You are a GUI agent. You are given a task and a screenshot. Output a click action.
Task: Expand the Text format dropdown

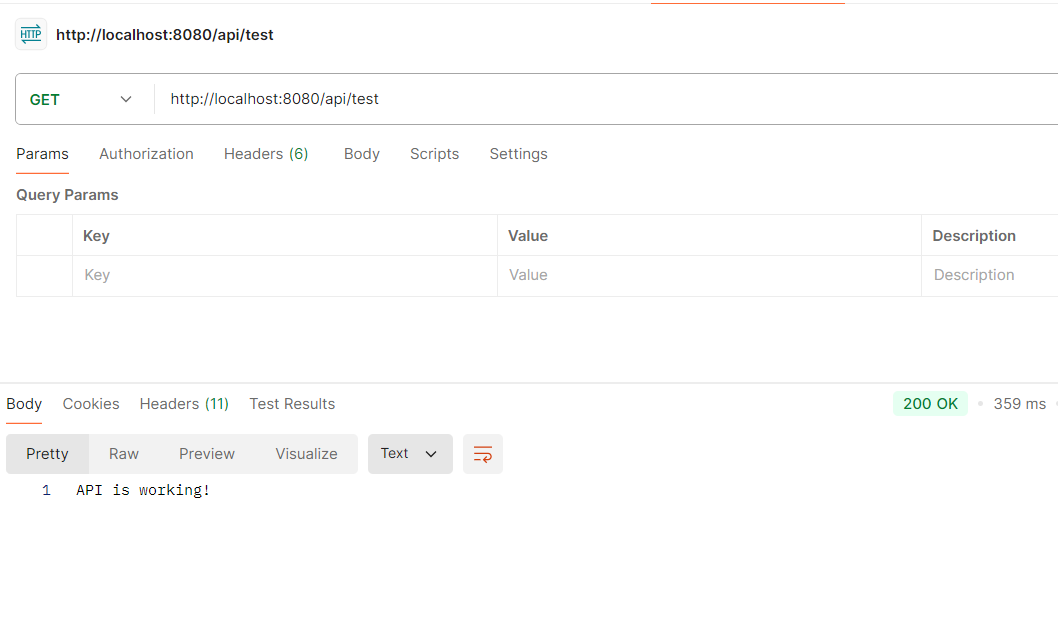410,454
